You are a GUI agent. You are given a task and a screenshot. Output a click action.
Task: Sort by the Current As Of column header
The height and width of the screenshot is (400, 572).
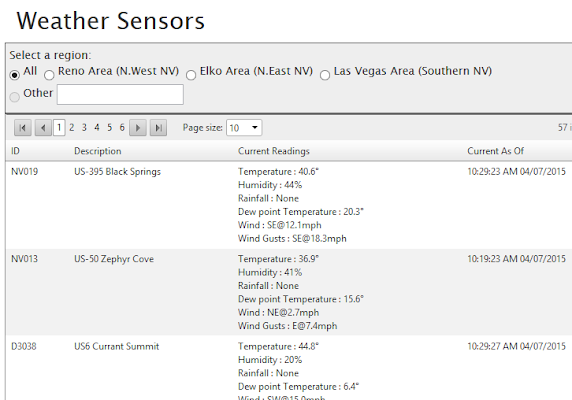coord(495,151)
